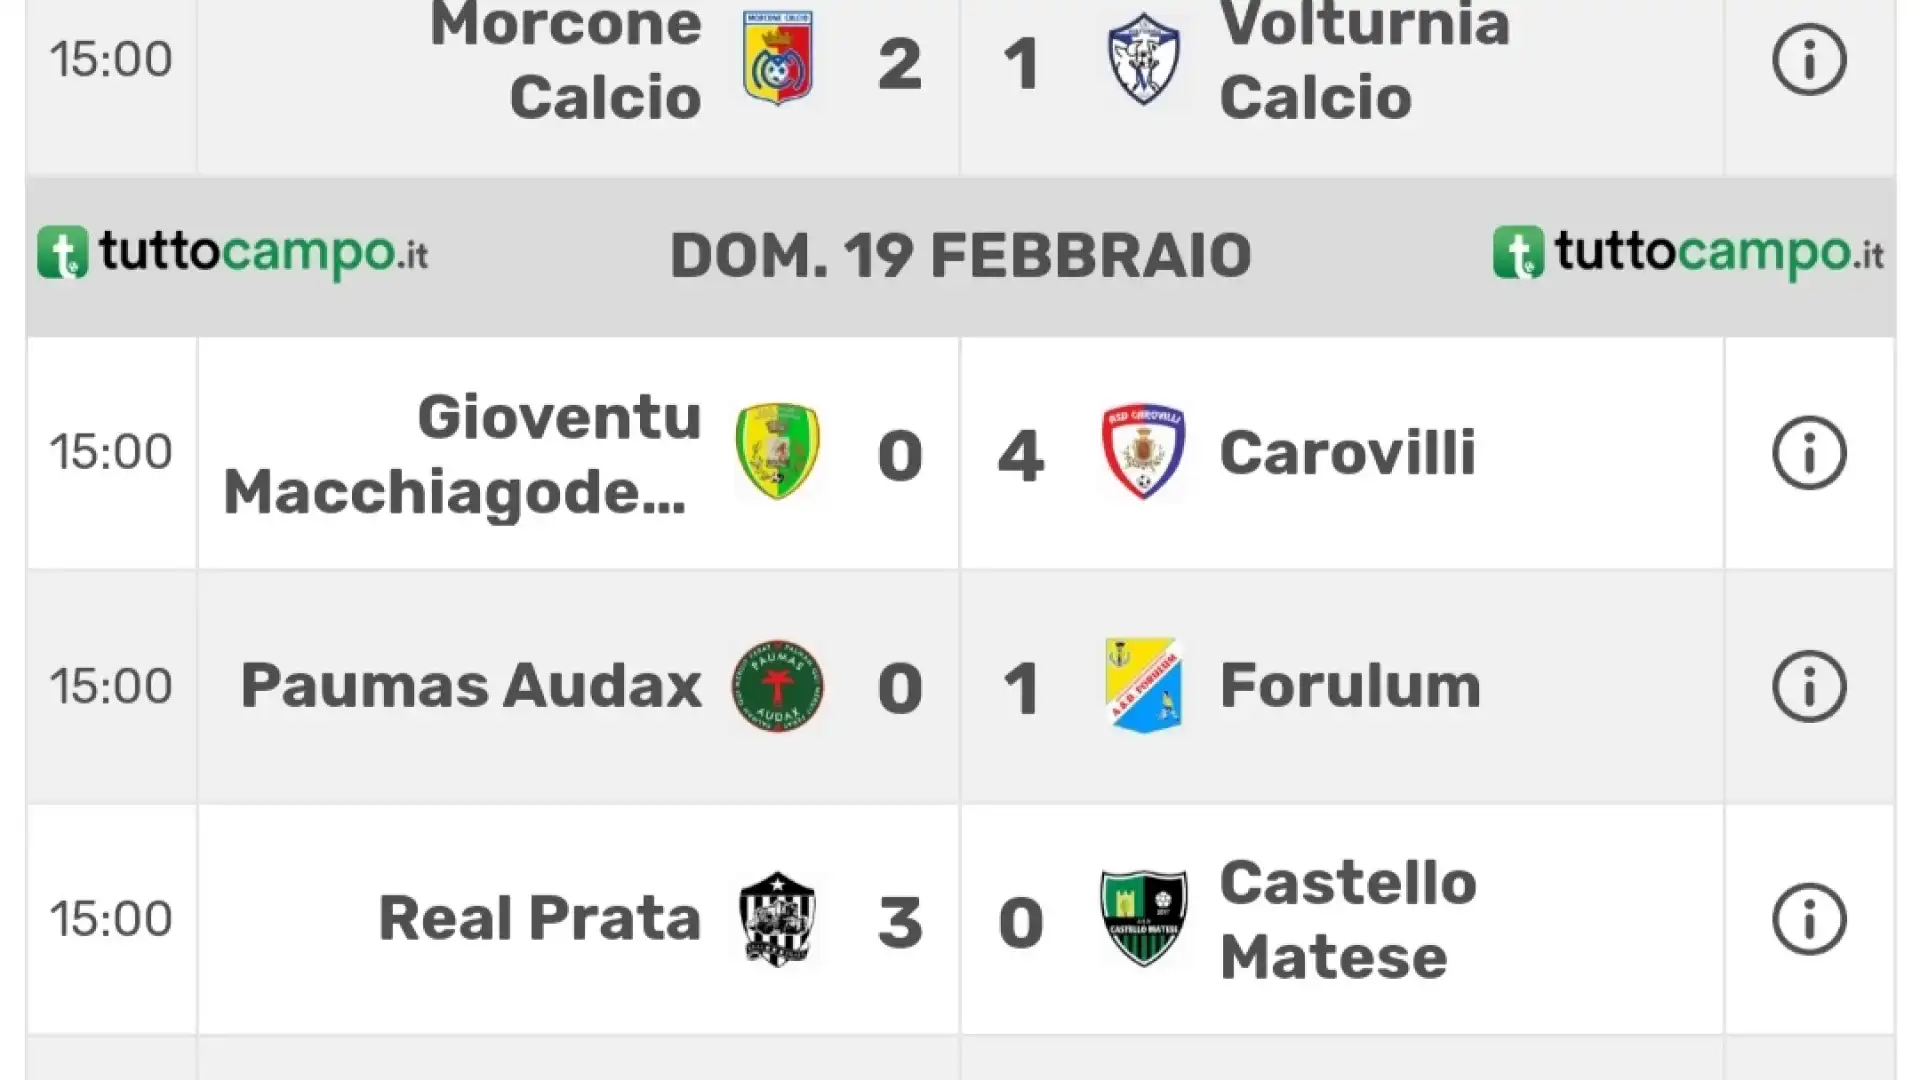Image resolution: width=1920 pixels, height=1080 pixels.
Task: Click the Gioventu Macchiagodena crest
Action: (x=778, y=452)
